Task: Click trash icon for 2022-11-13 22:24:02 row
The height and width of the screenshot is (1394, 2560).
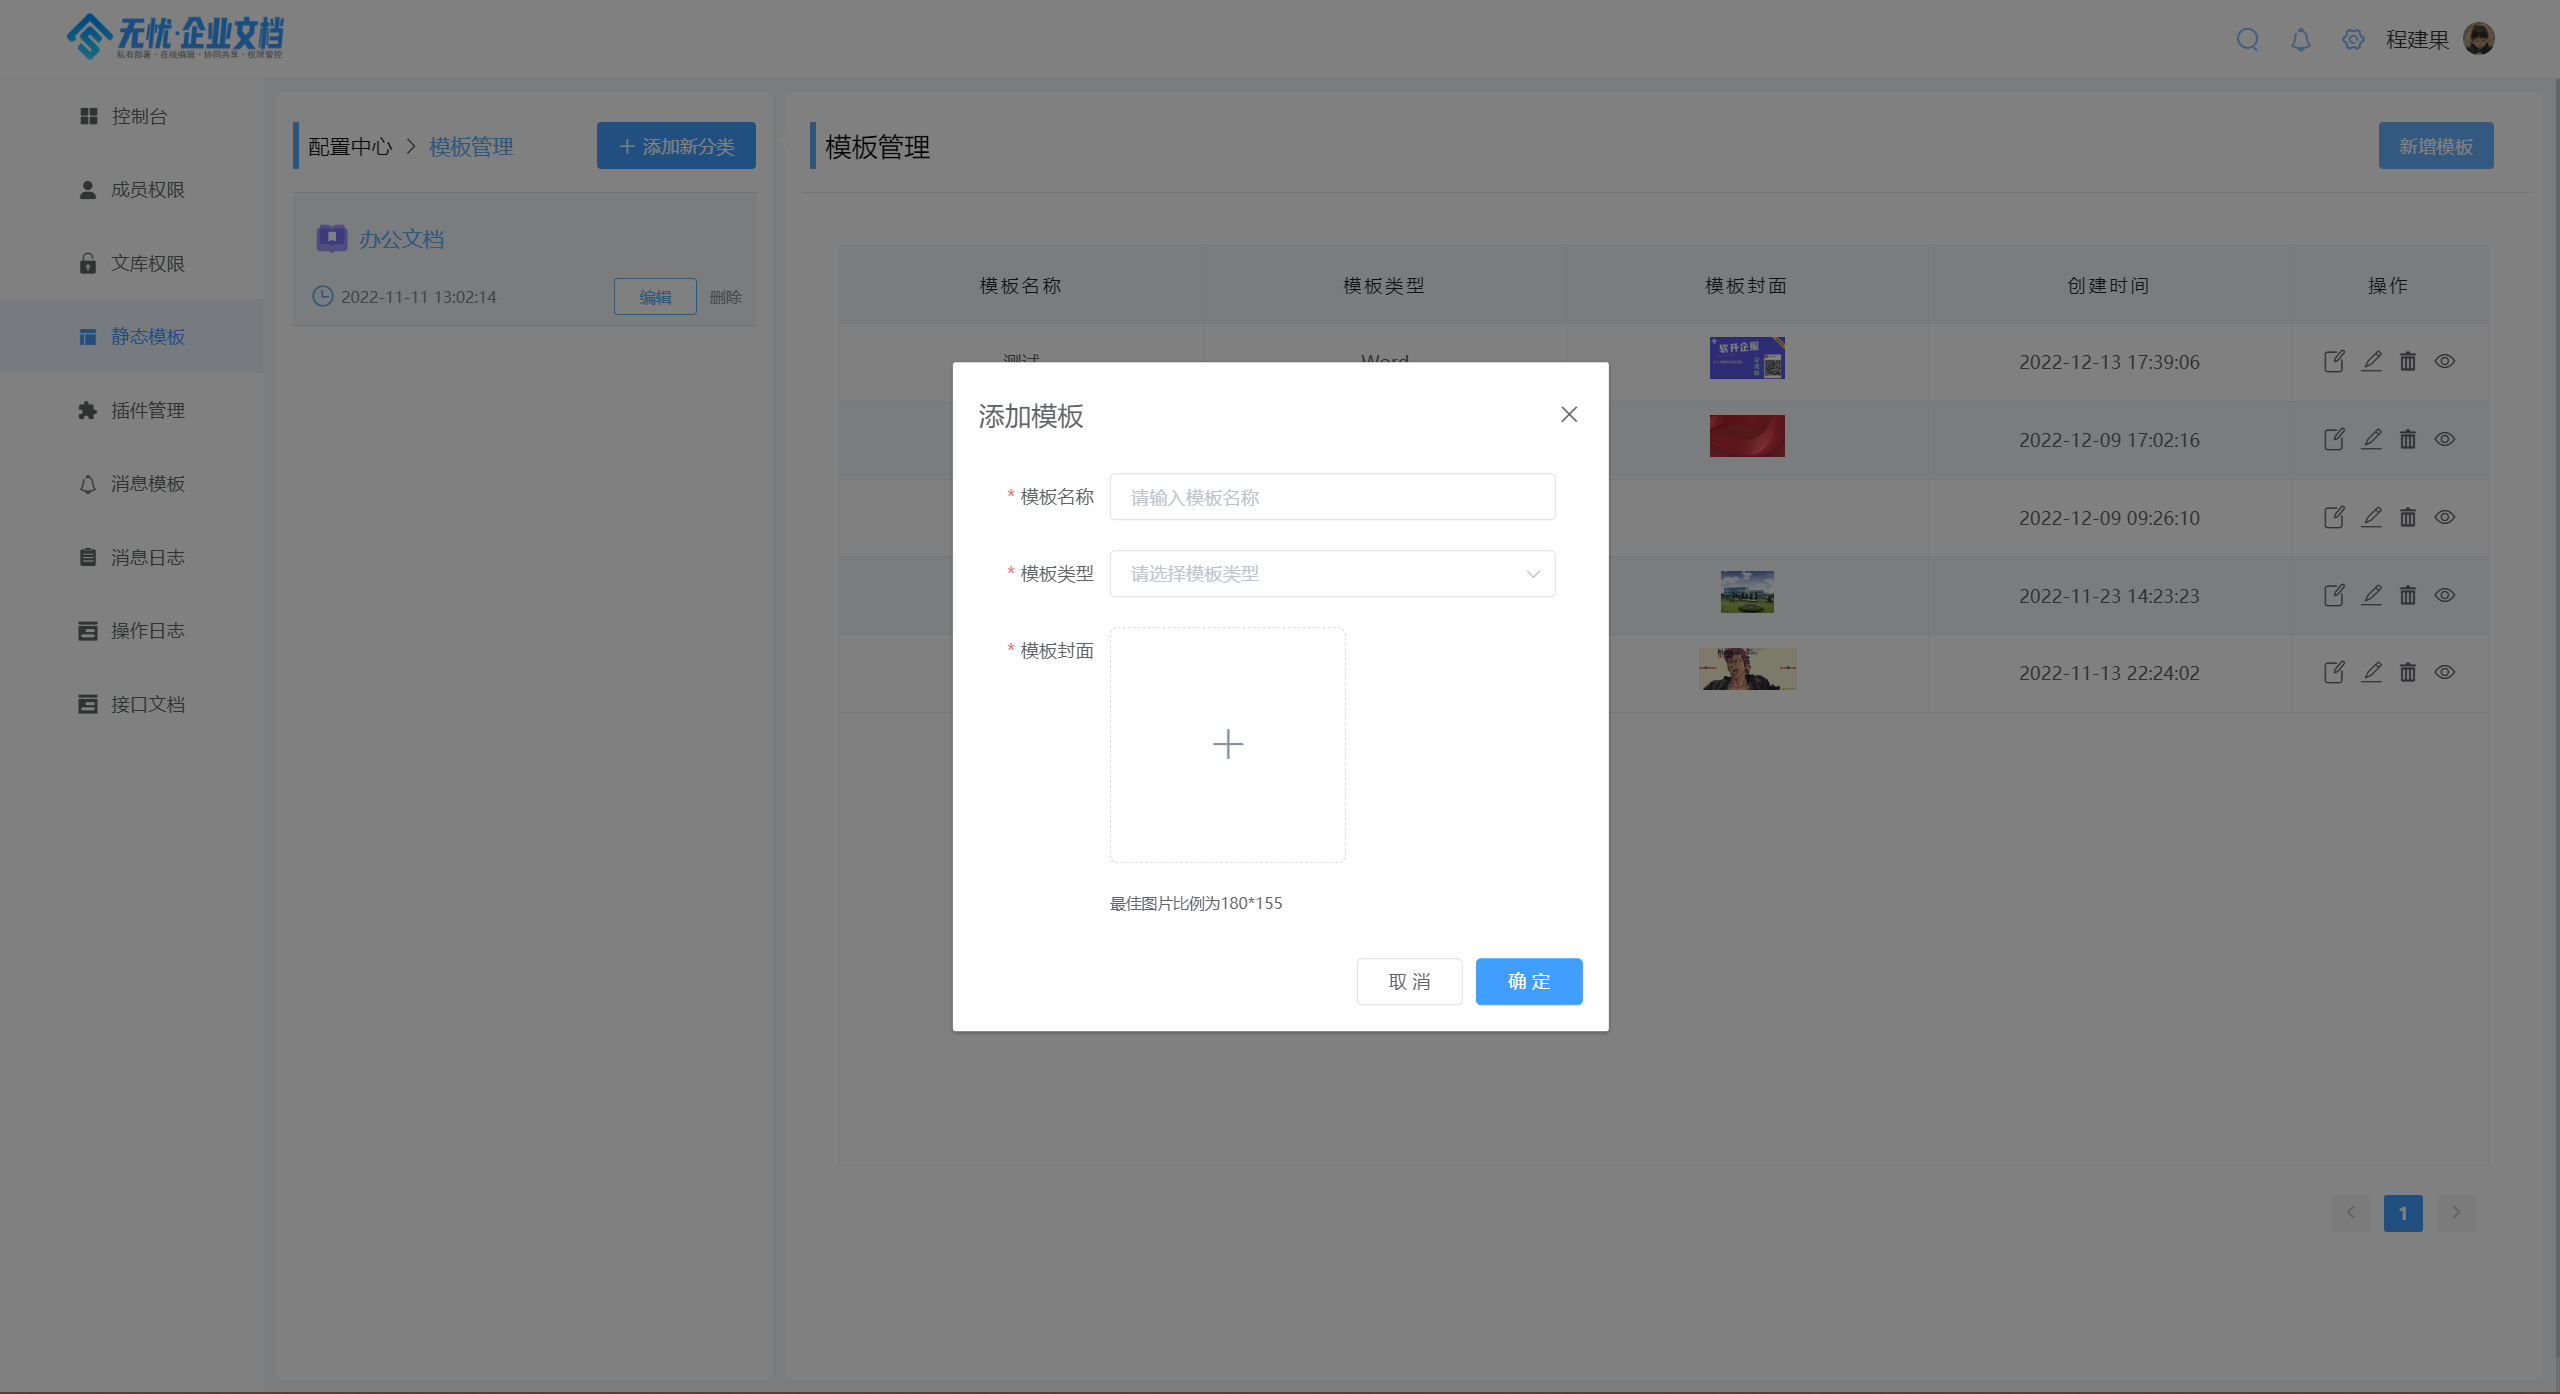Action: [2408, 672]
